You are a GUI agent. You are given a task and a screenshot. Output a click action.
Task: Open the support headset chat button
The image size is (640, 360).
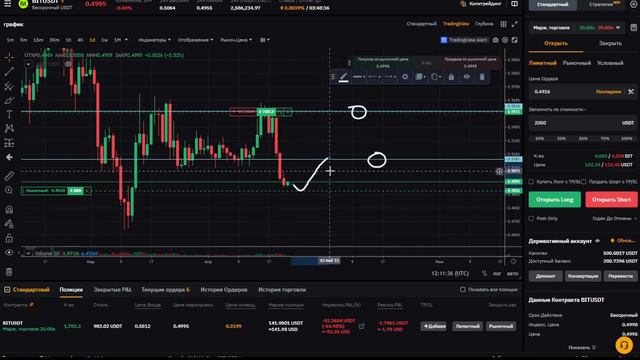tap(624, 345)
